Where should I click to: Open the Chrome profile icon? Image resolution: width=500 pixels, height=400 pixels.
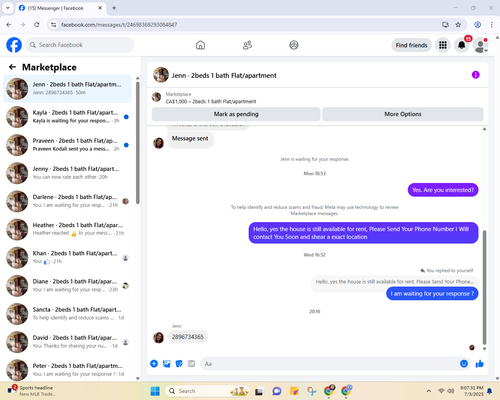coord(477,25)
